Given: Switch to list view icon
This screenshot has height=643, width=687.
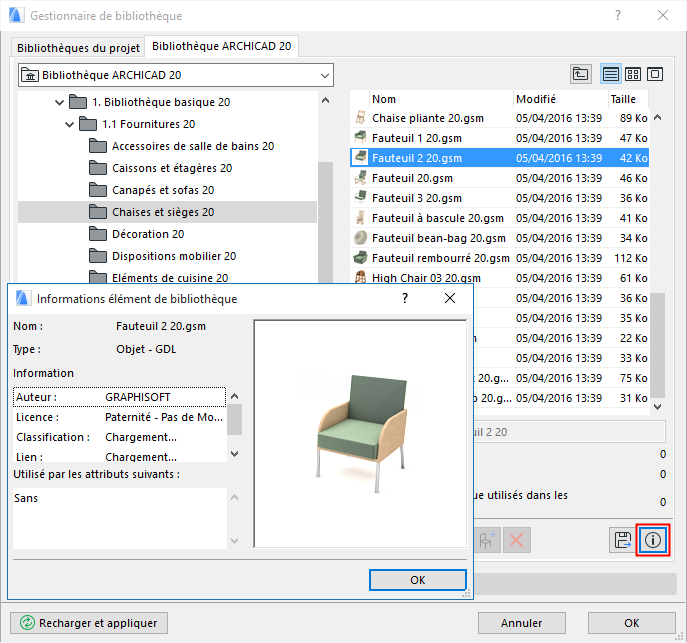Looking at the screenshot, I should pos(610,74).
